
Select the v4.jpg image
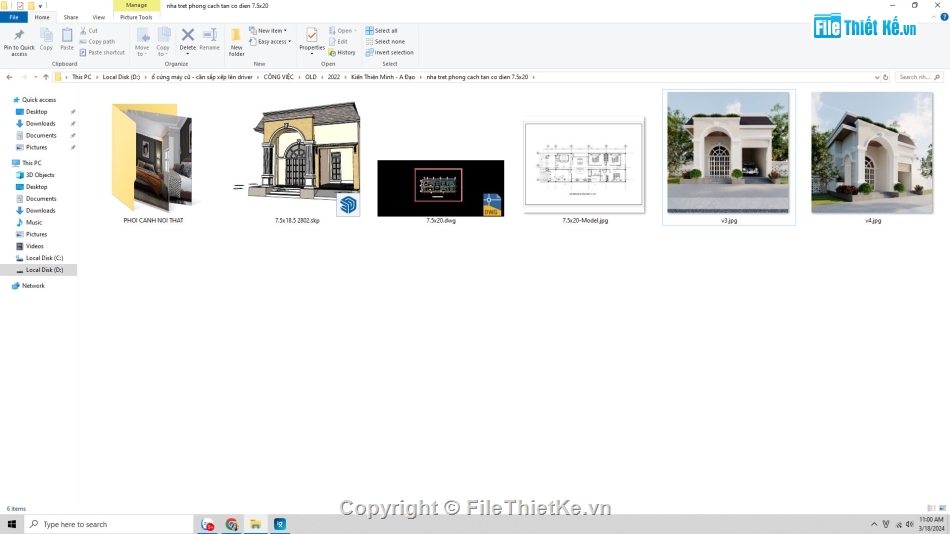pos(872,158)
